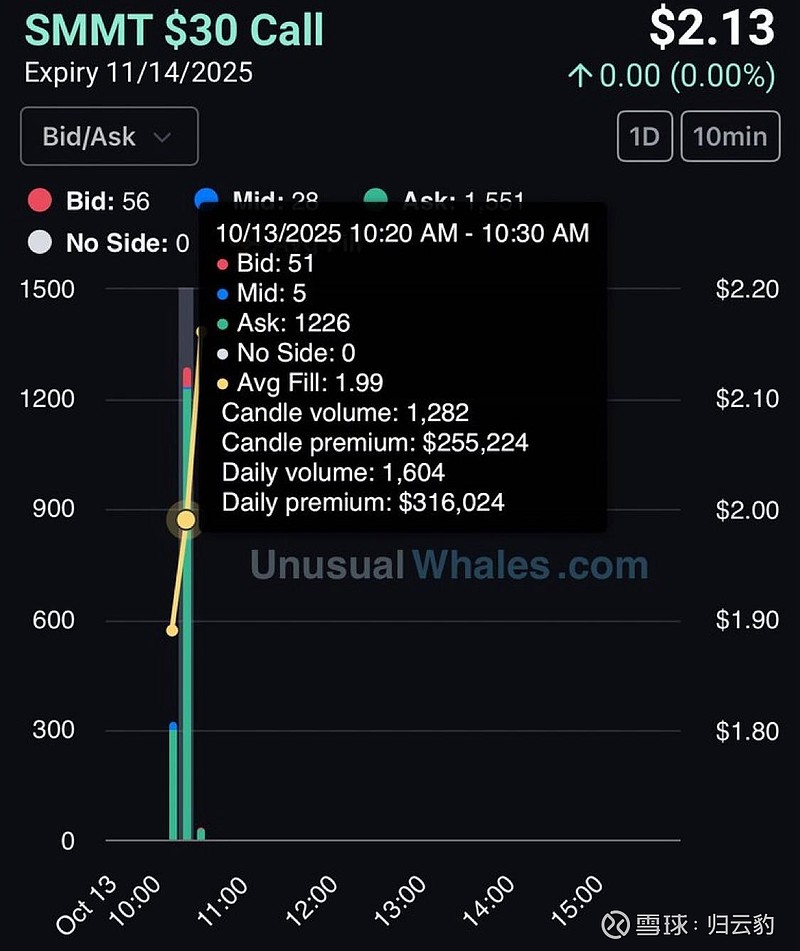Click the Xueqiu snowball logo watermark
This screenshot has height=951, width=800.
pos(616,921)
